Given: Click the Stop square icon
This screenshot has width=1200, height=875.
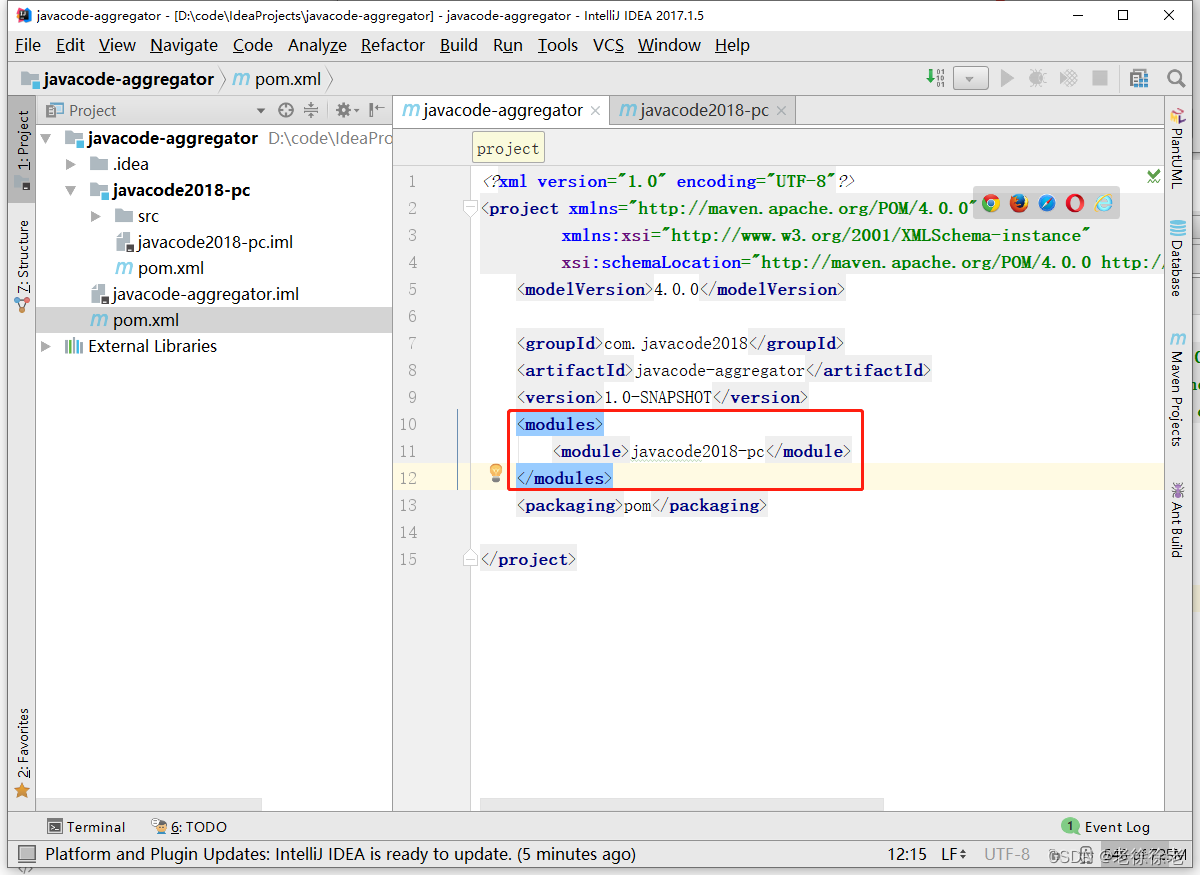Looking at the screenshot, I should click(1100, 78).
